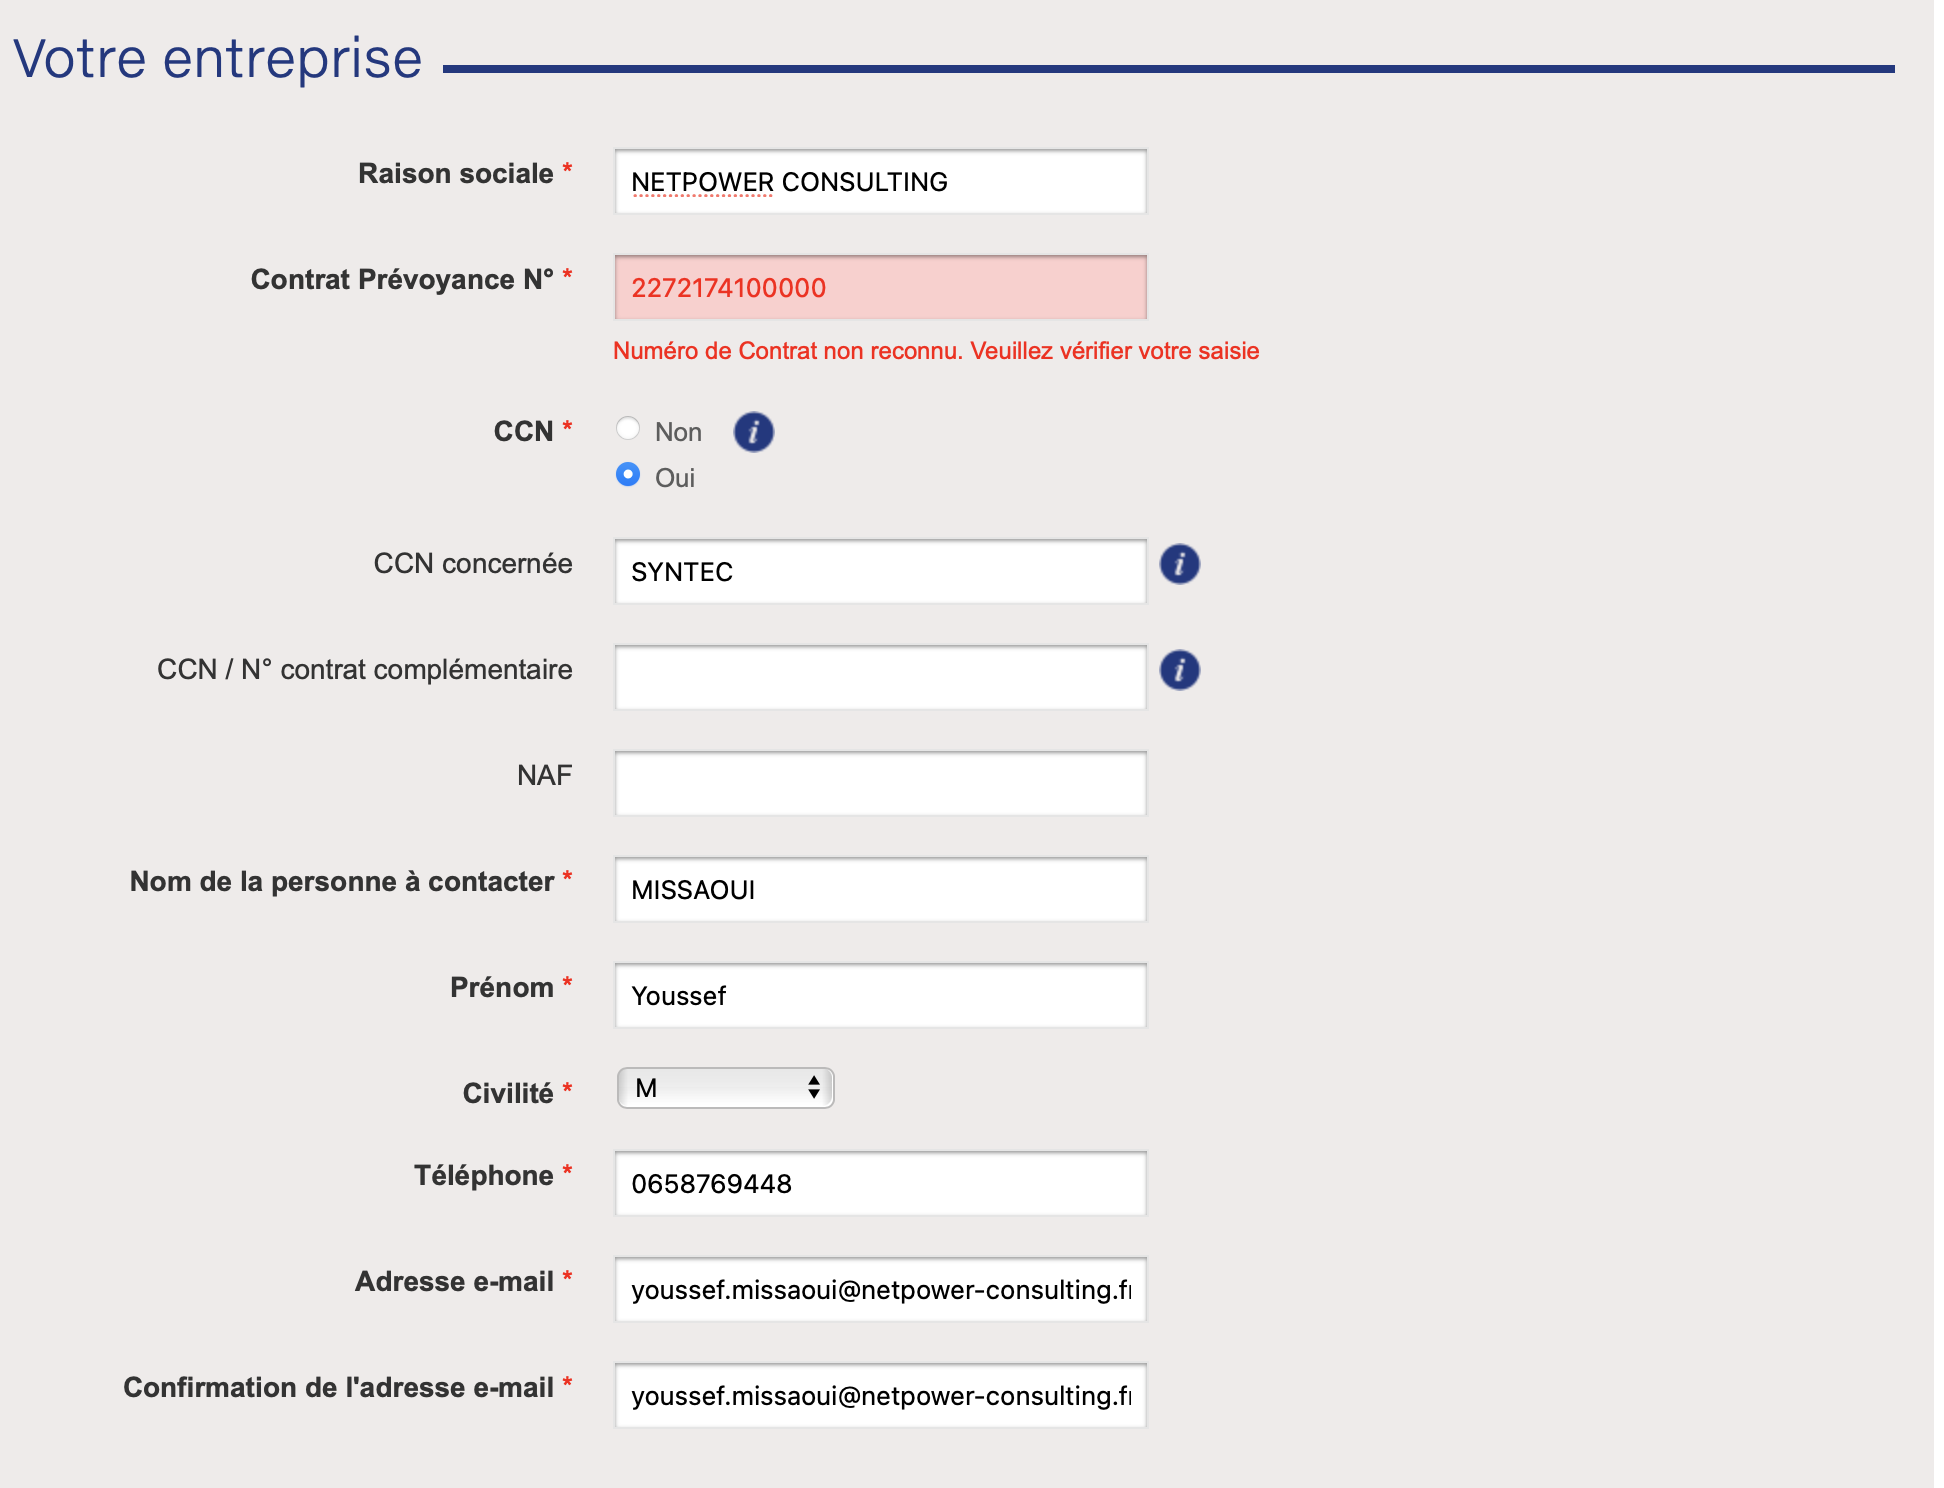
Task: Click the empty CCN contrat complémentaire field
Action: tap(880, 678)
